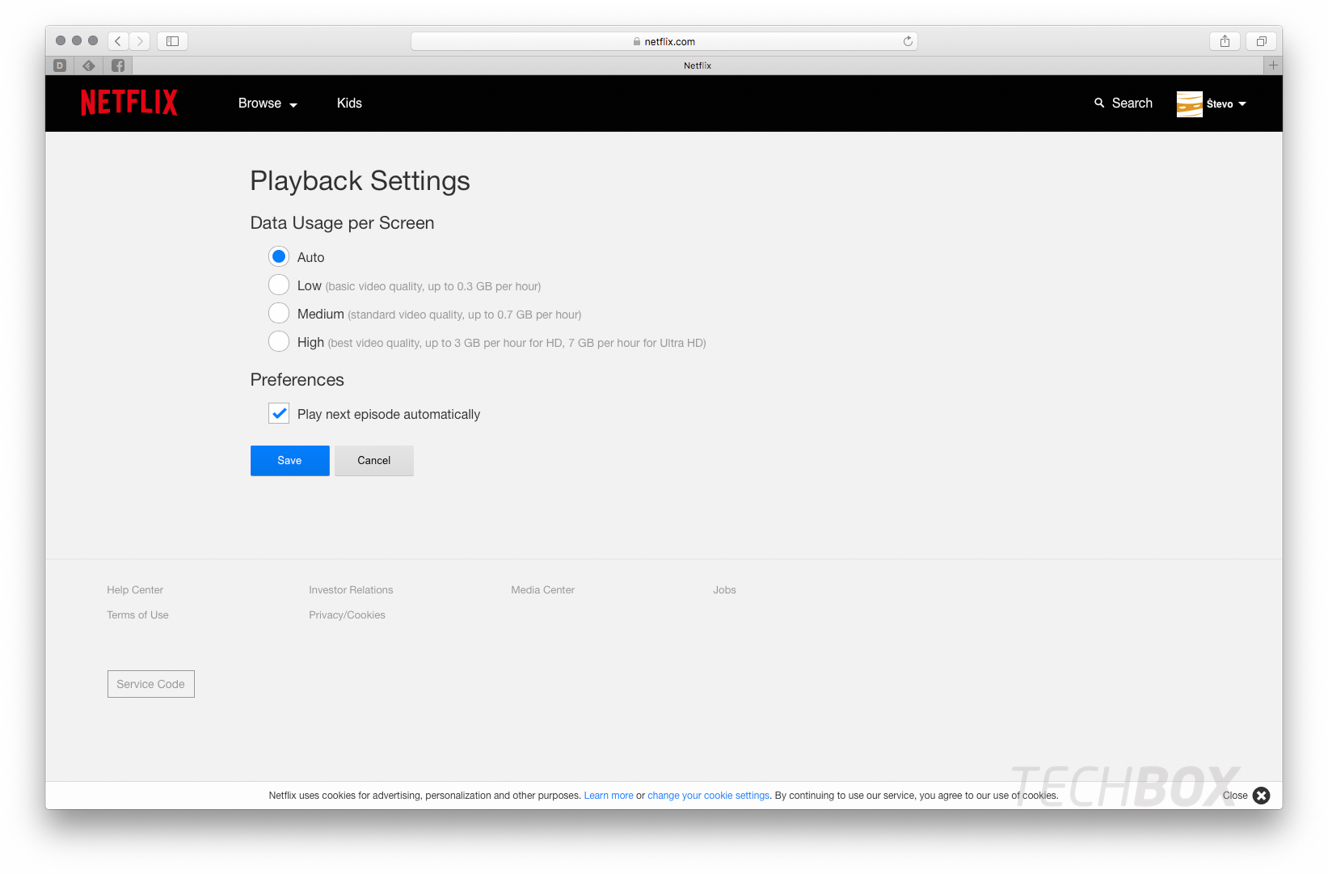
Task: Follow the Learn more cookie link
Action: coord(609,796)
